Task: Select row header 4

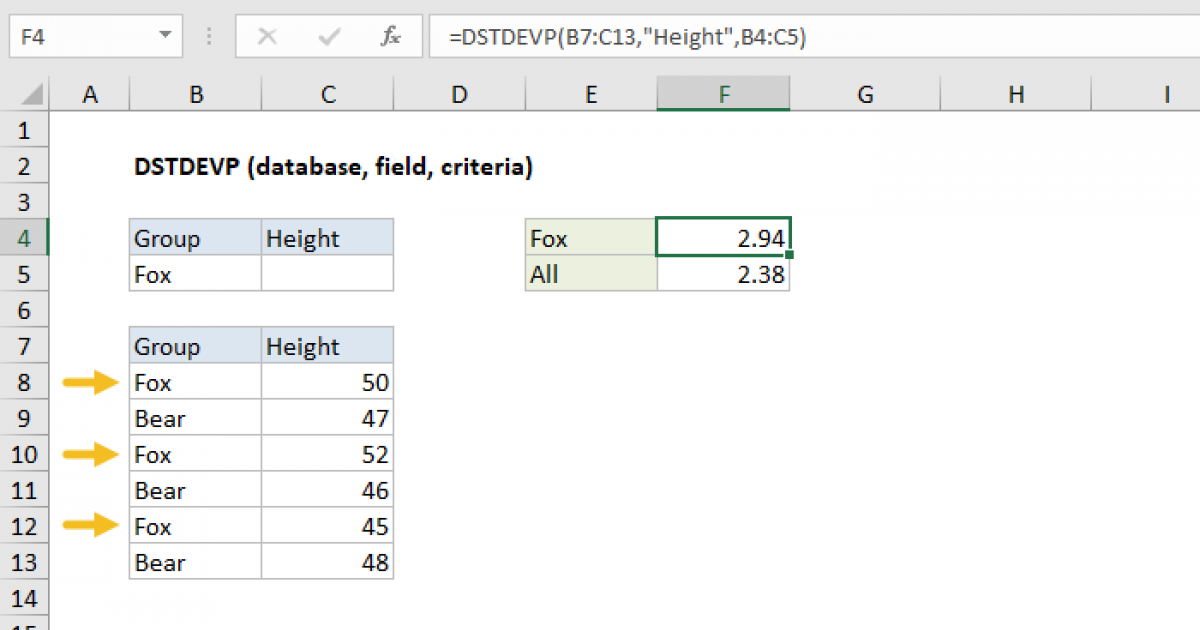Action: [25, 237]
